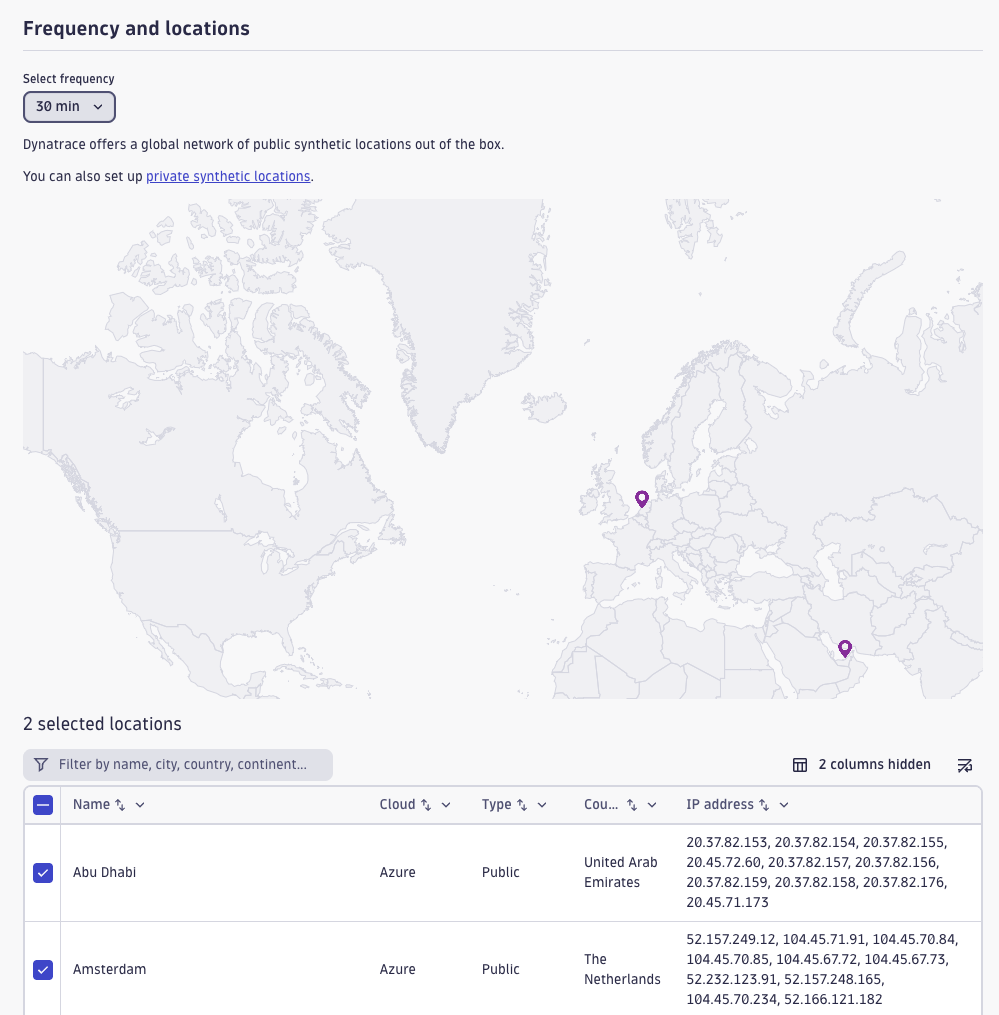Uncheck the Abu Dhabi location checkbox

click(43, 872)
